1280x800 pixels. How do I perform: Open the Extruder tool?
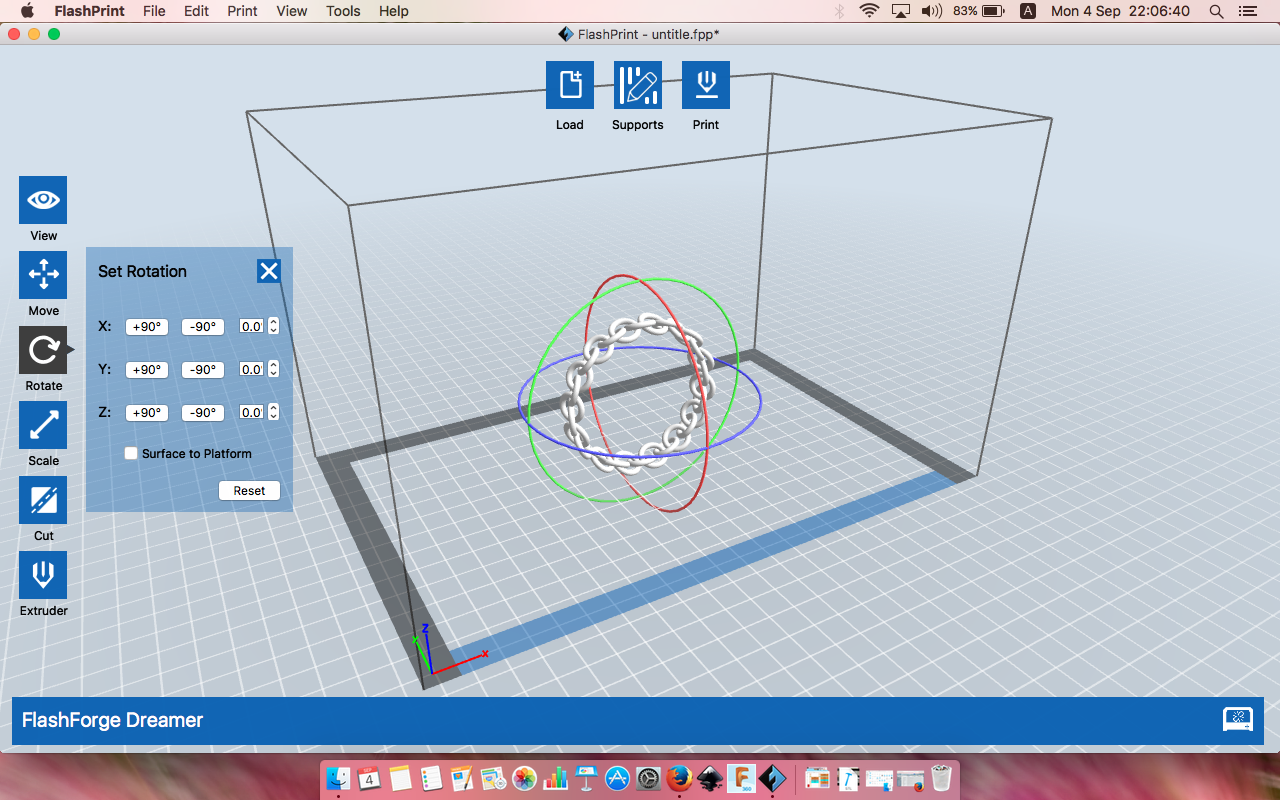tap(43, 575)
